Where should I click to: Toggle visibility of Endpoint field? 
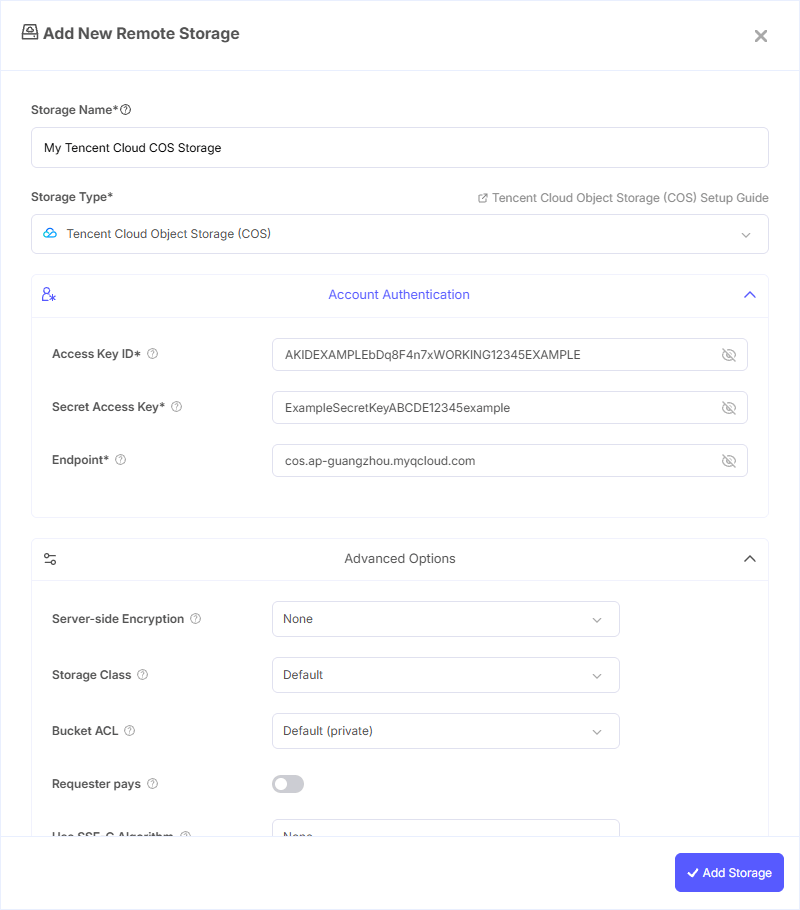pos(728,461)
